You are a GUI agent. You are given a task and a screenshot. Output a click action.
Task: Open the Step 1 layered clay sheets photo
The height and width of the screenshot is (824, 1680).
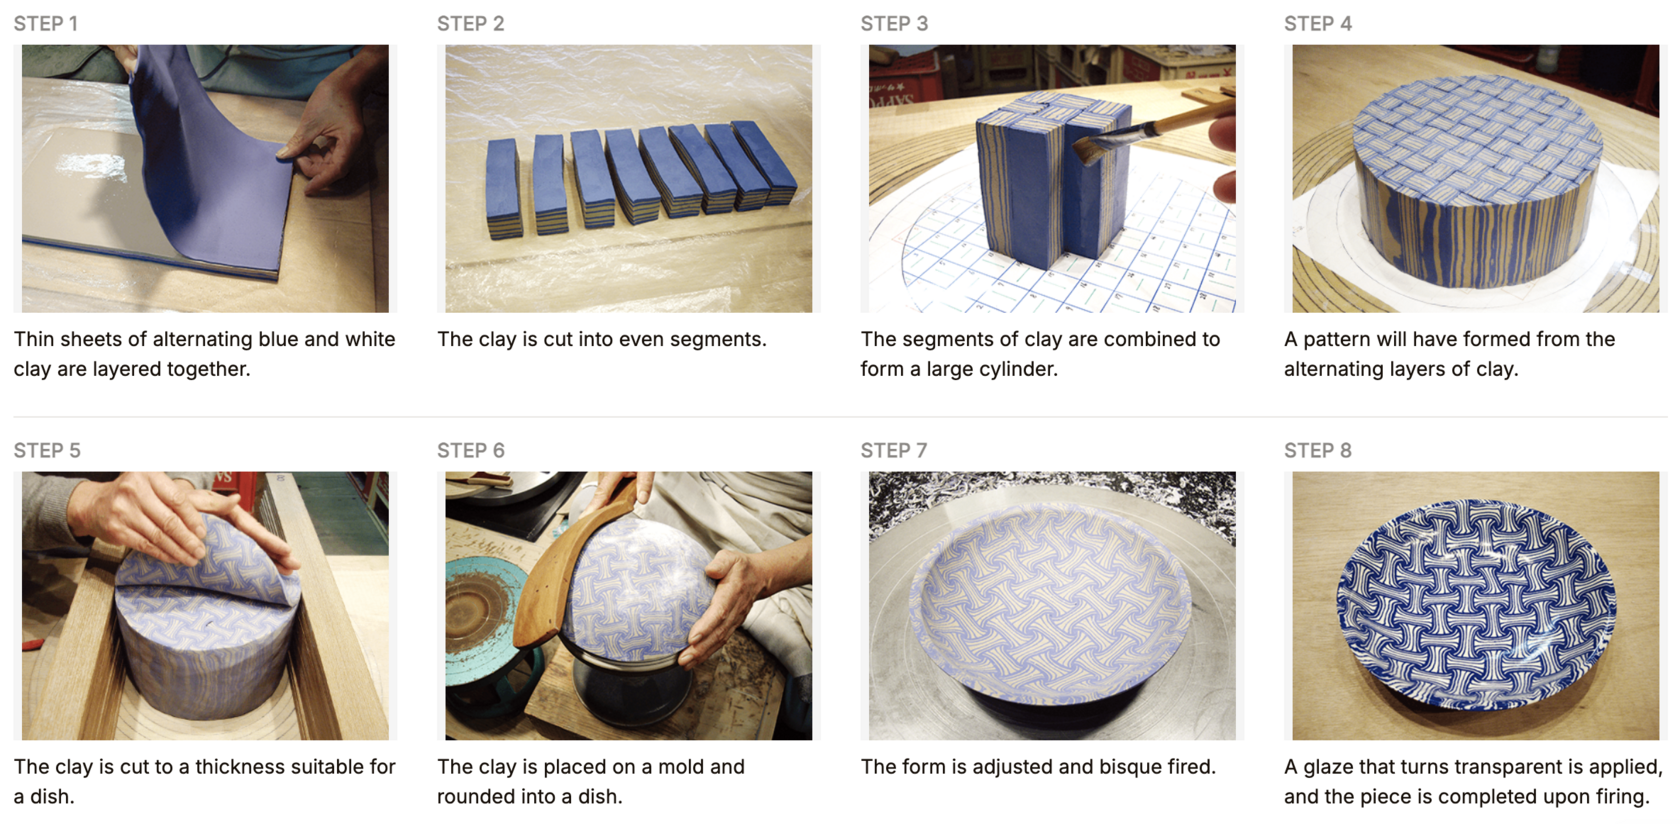(205, 178)
